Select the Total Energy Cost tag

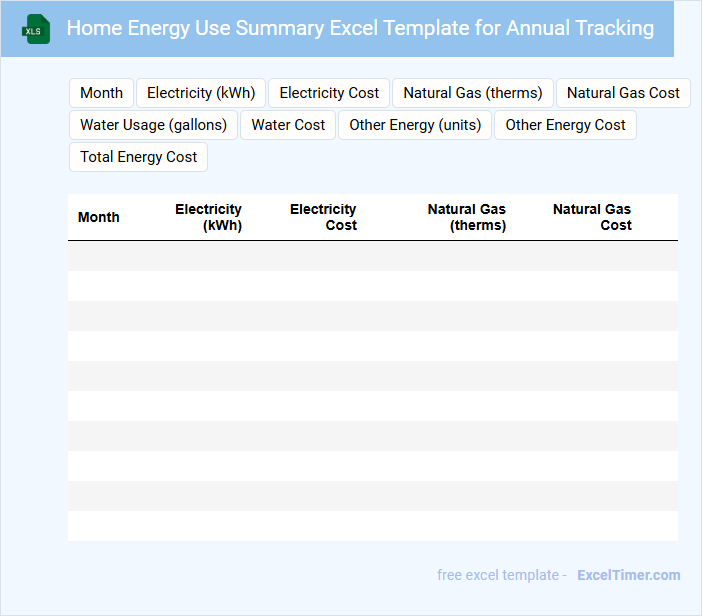138,157
